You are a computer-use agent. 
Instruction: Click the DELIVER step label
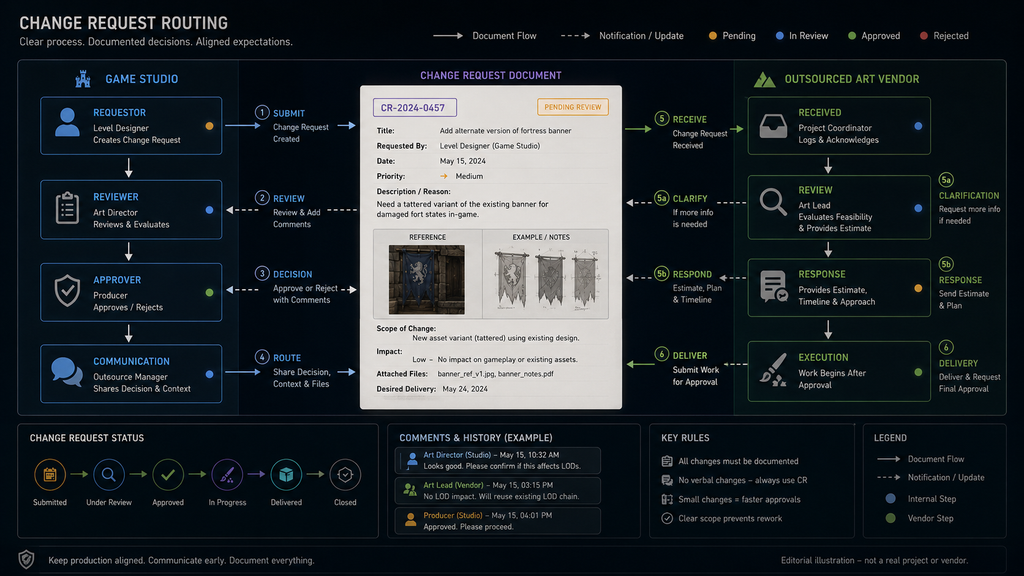[690, 356]
